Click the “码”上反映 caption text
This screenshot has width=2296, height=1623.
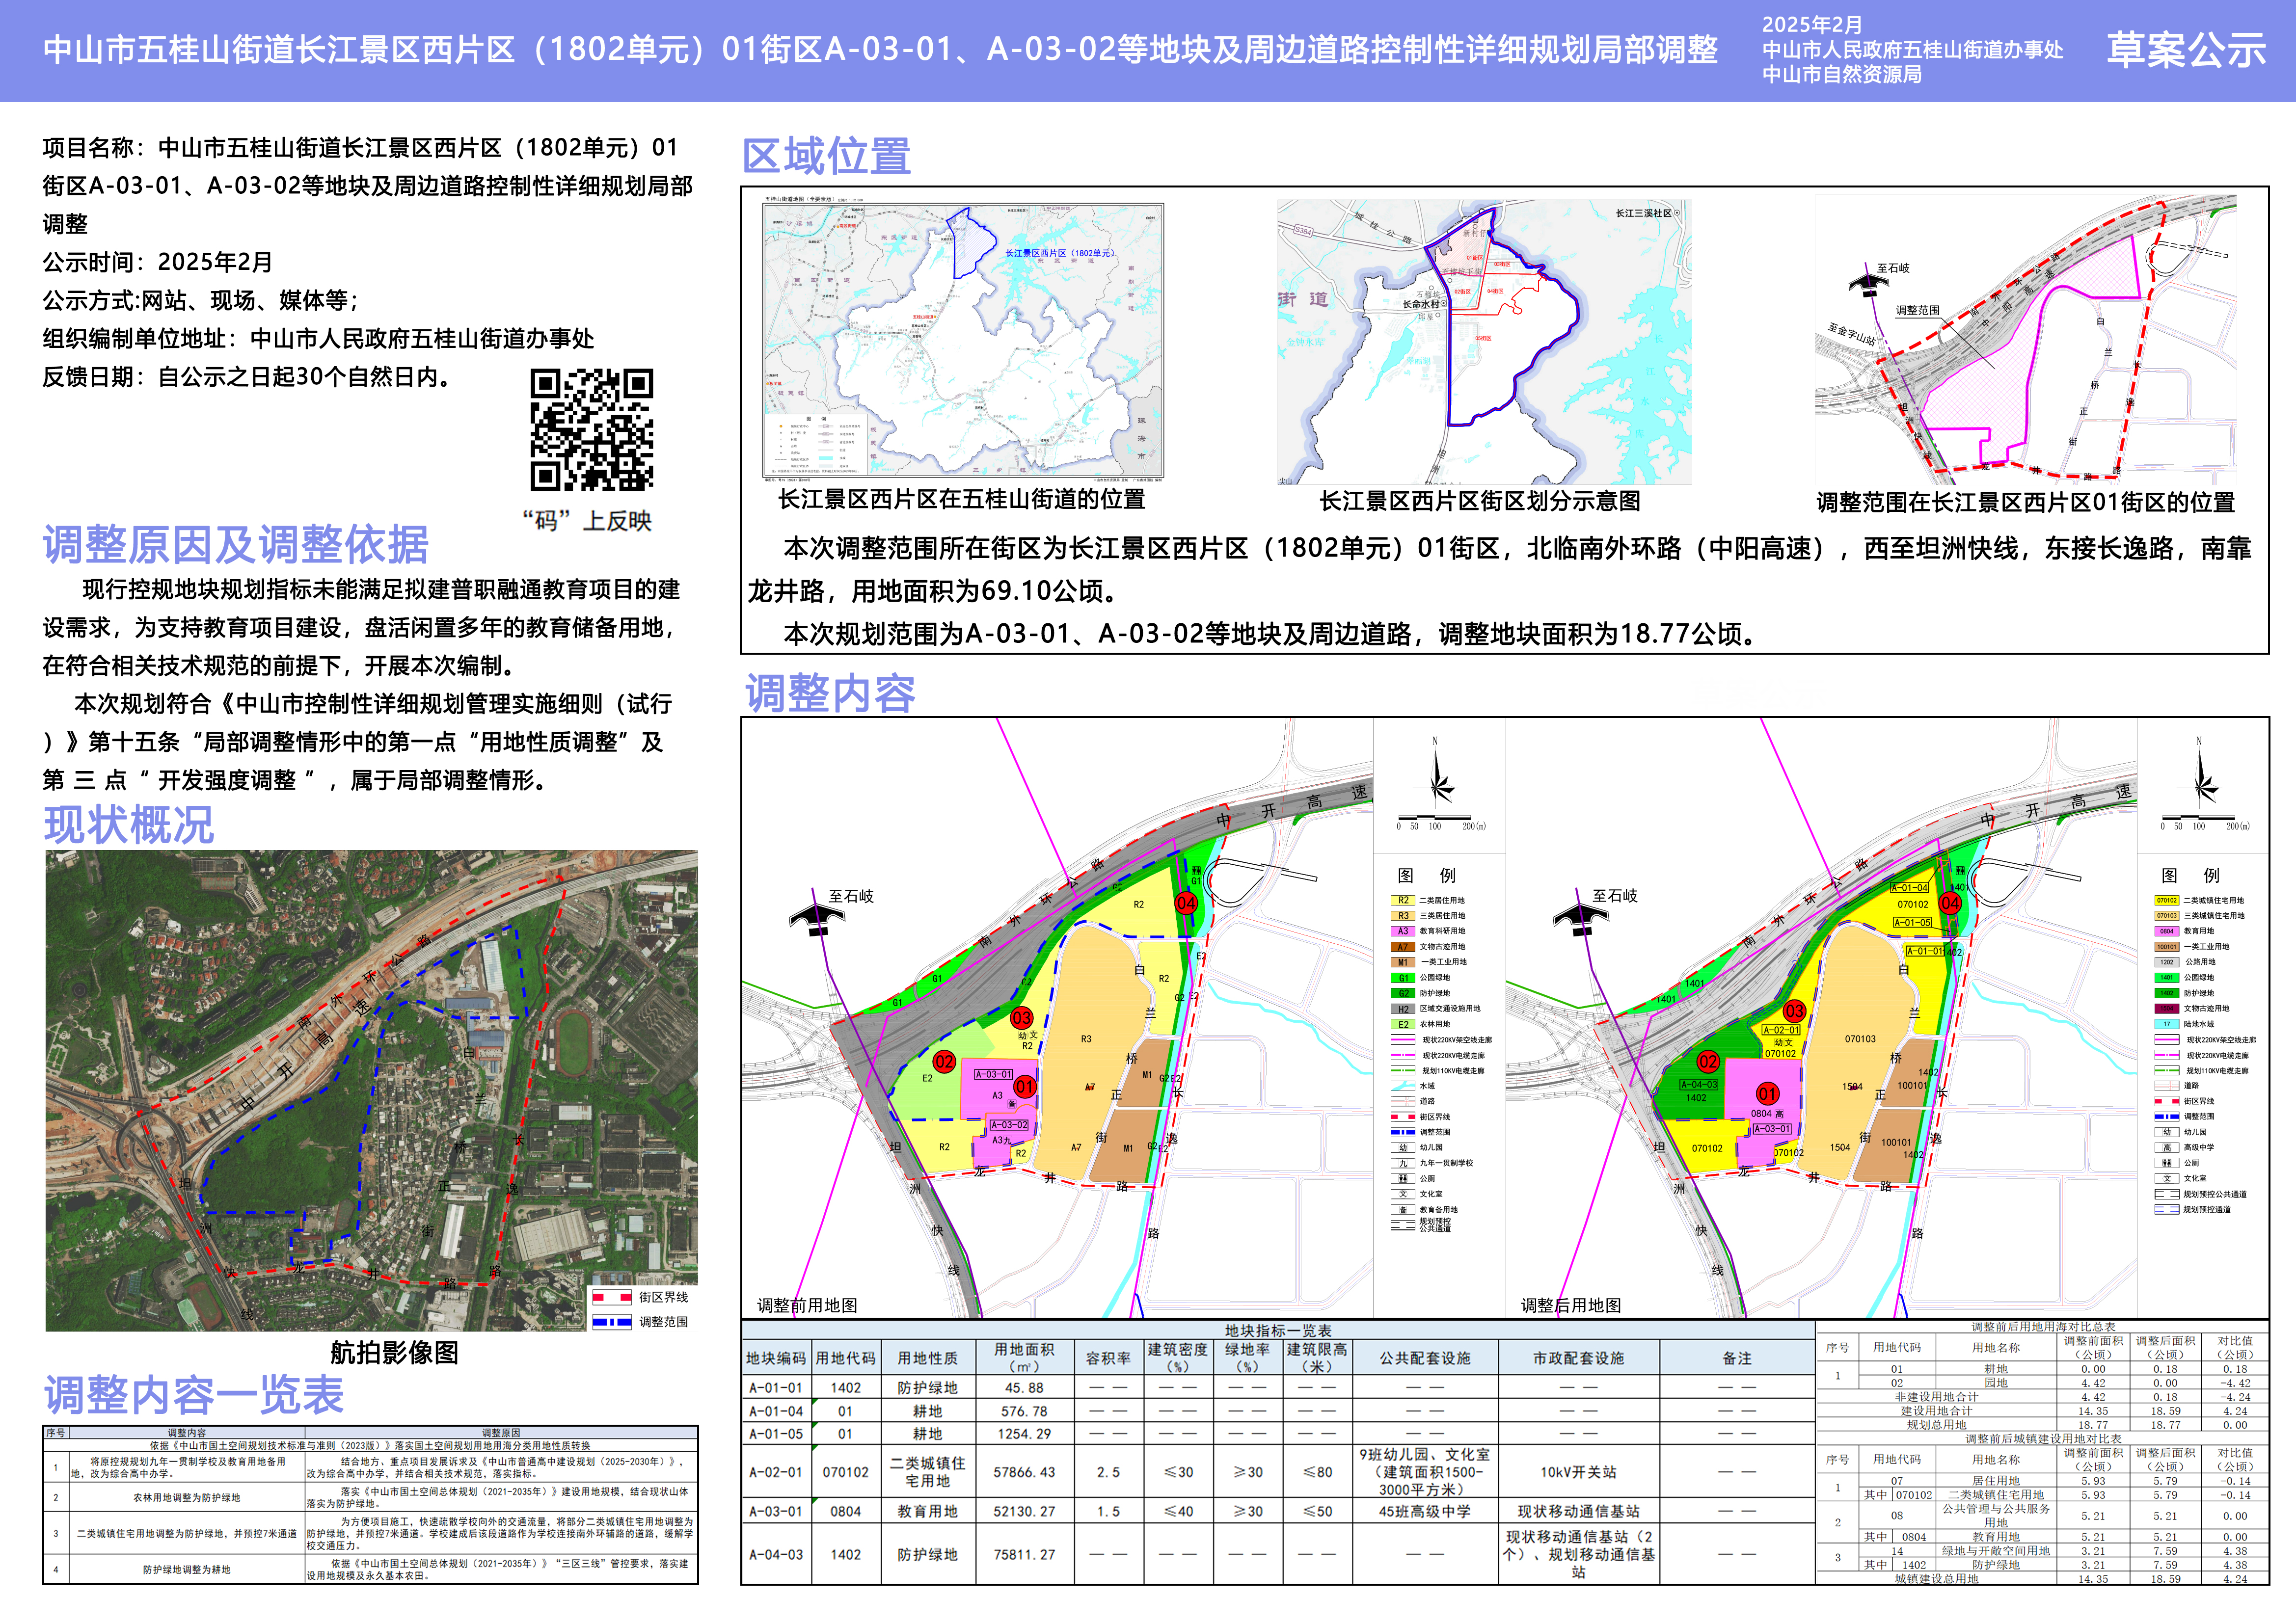click(587, 521)
